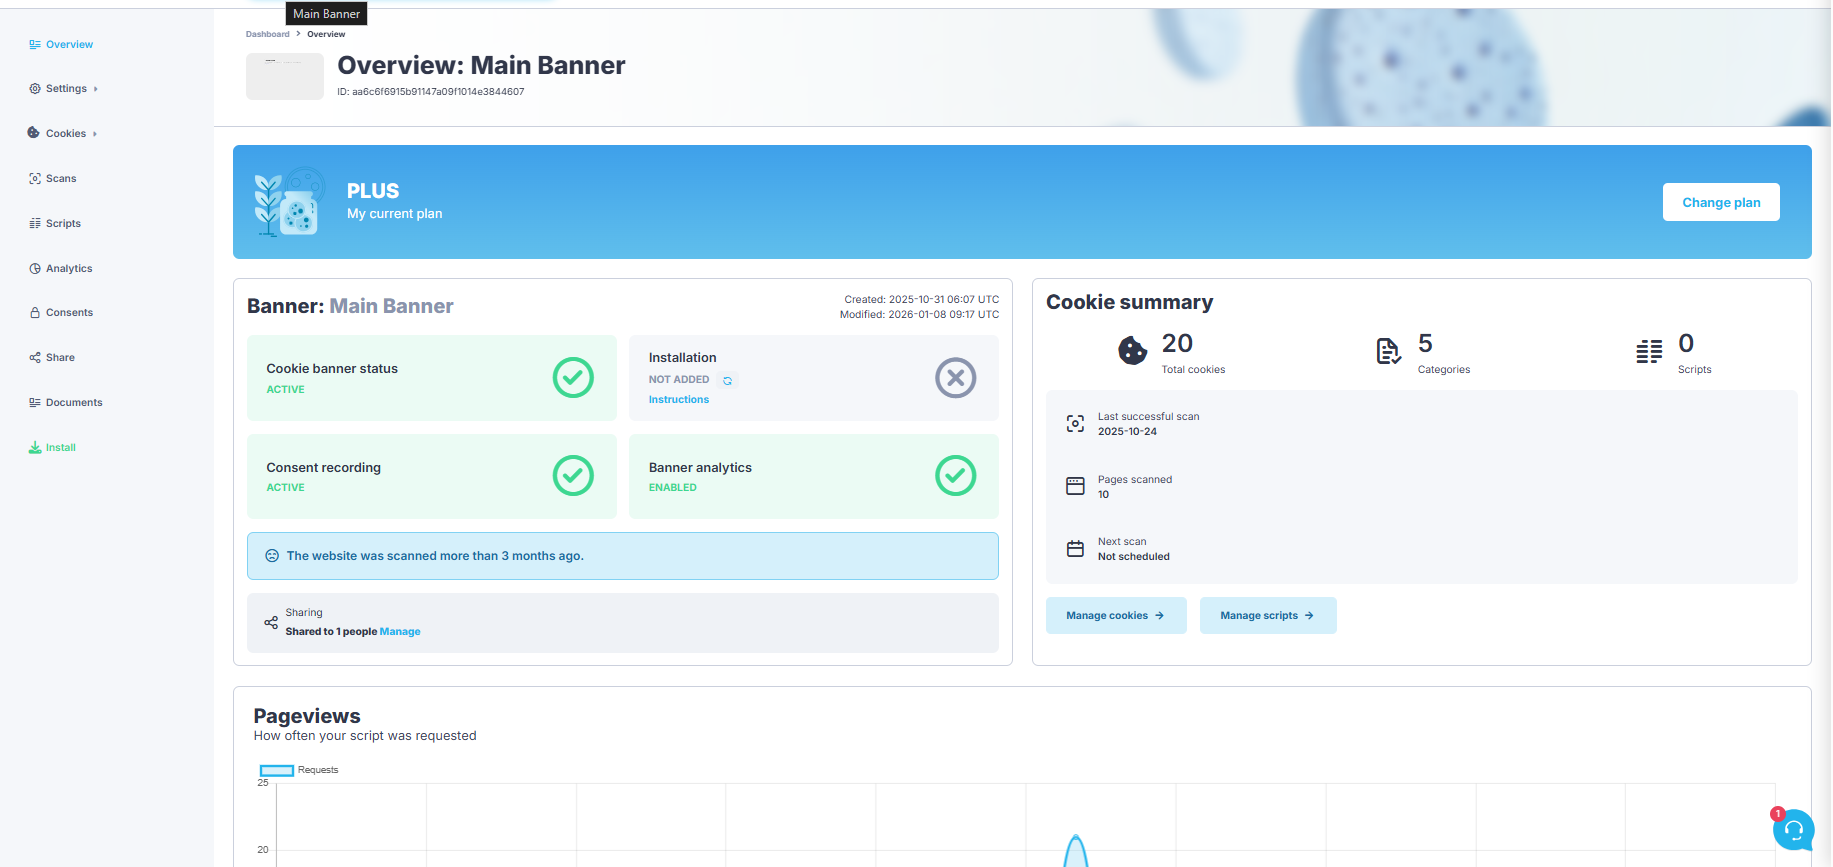Click the Install download icon in sidebar
The image size is (1833, 867).
click(x=35, y=448)
